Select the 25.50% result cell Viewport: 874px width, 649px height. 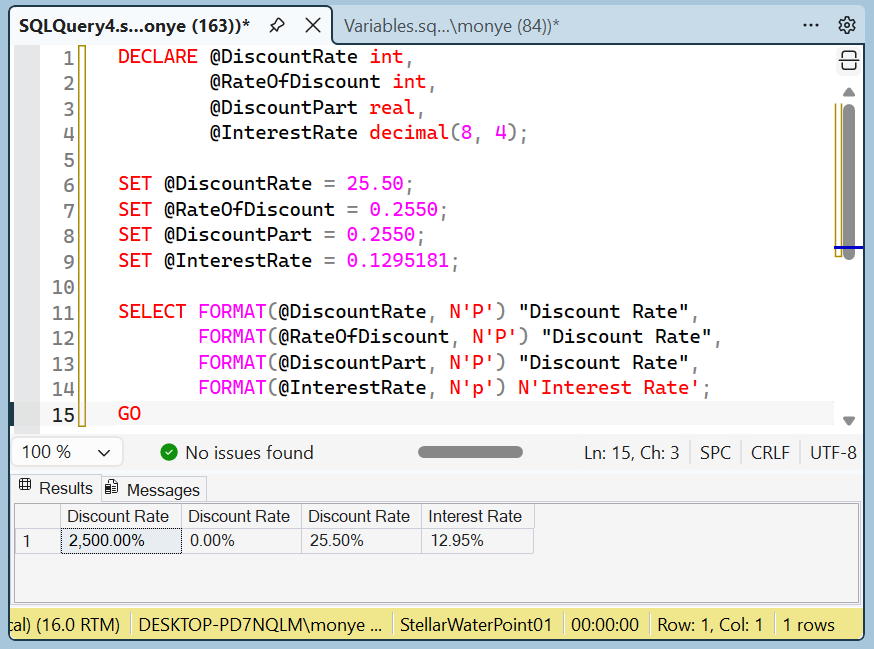click(361, 541)
